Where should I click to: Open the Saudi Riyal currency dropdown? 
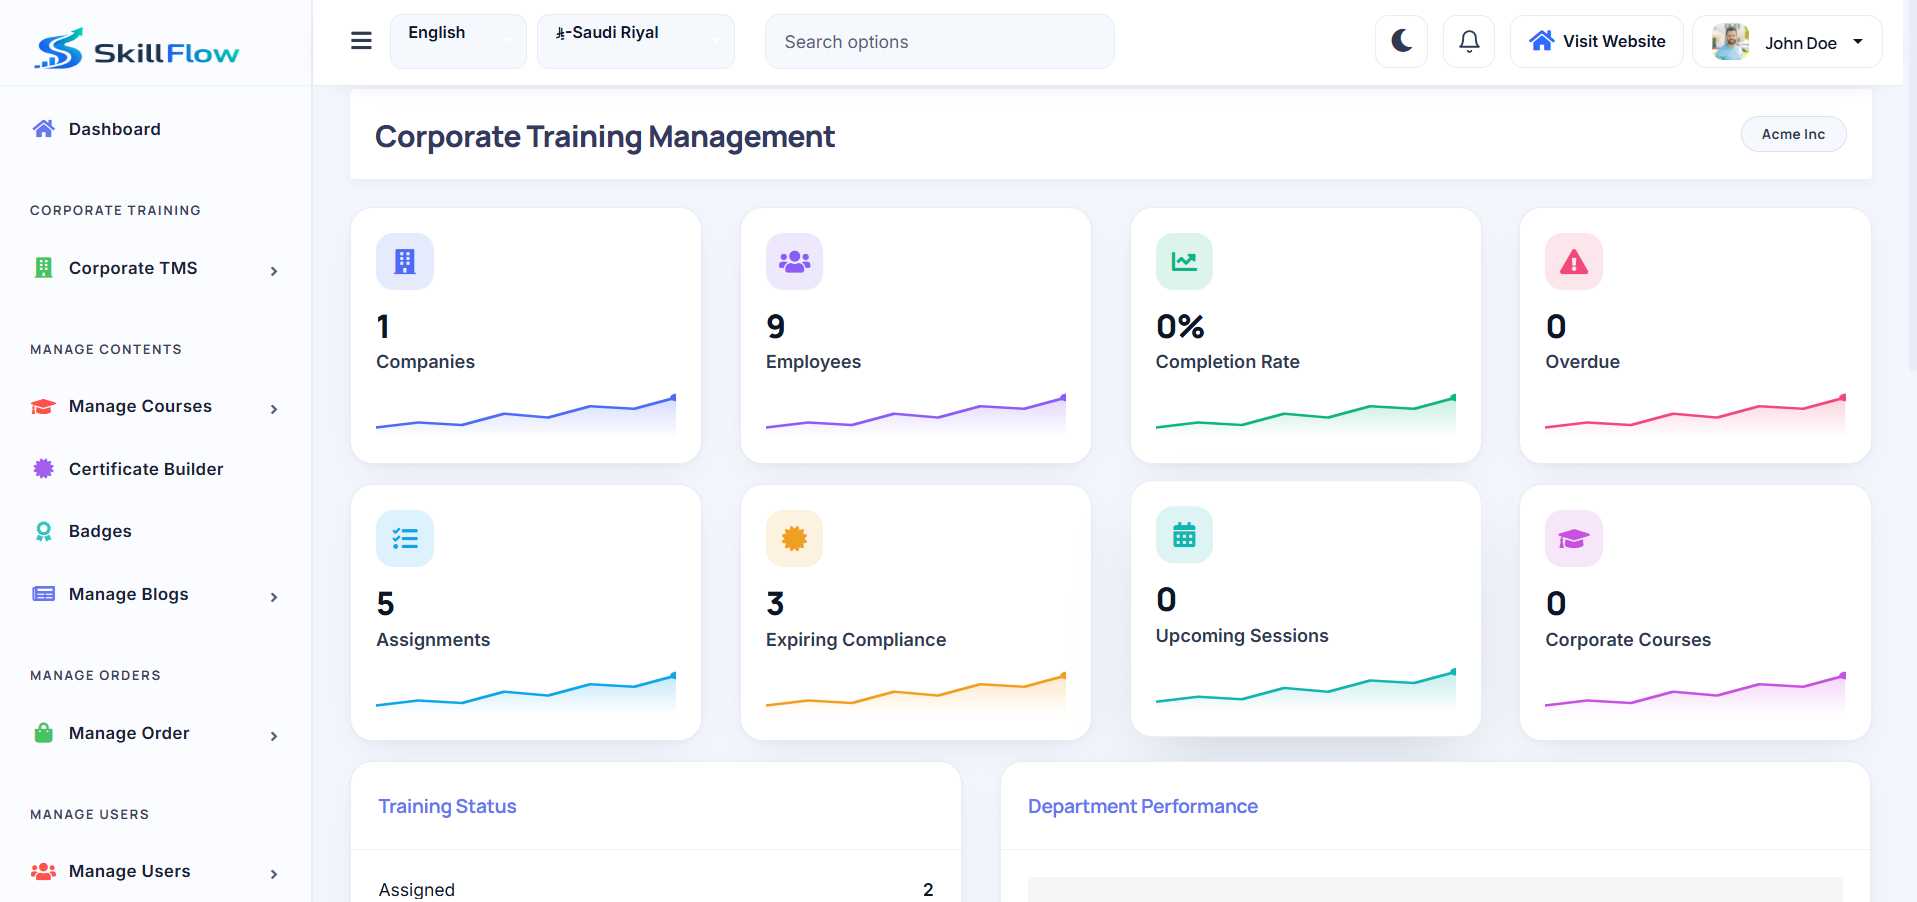(636, 41)
